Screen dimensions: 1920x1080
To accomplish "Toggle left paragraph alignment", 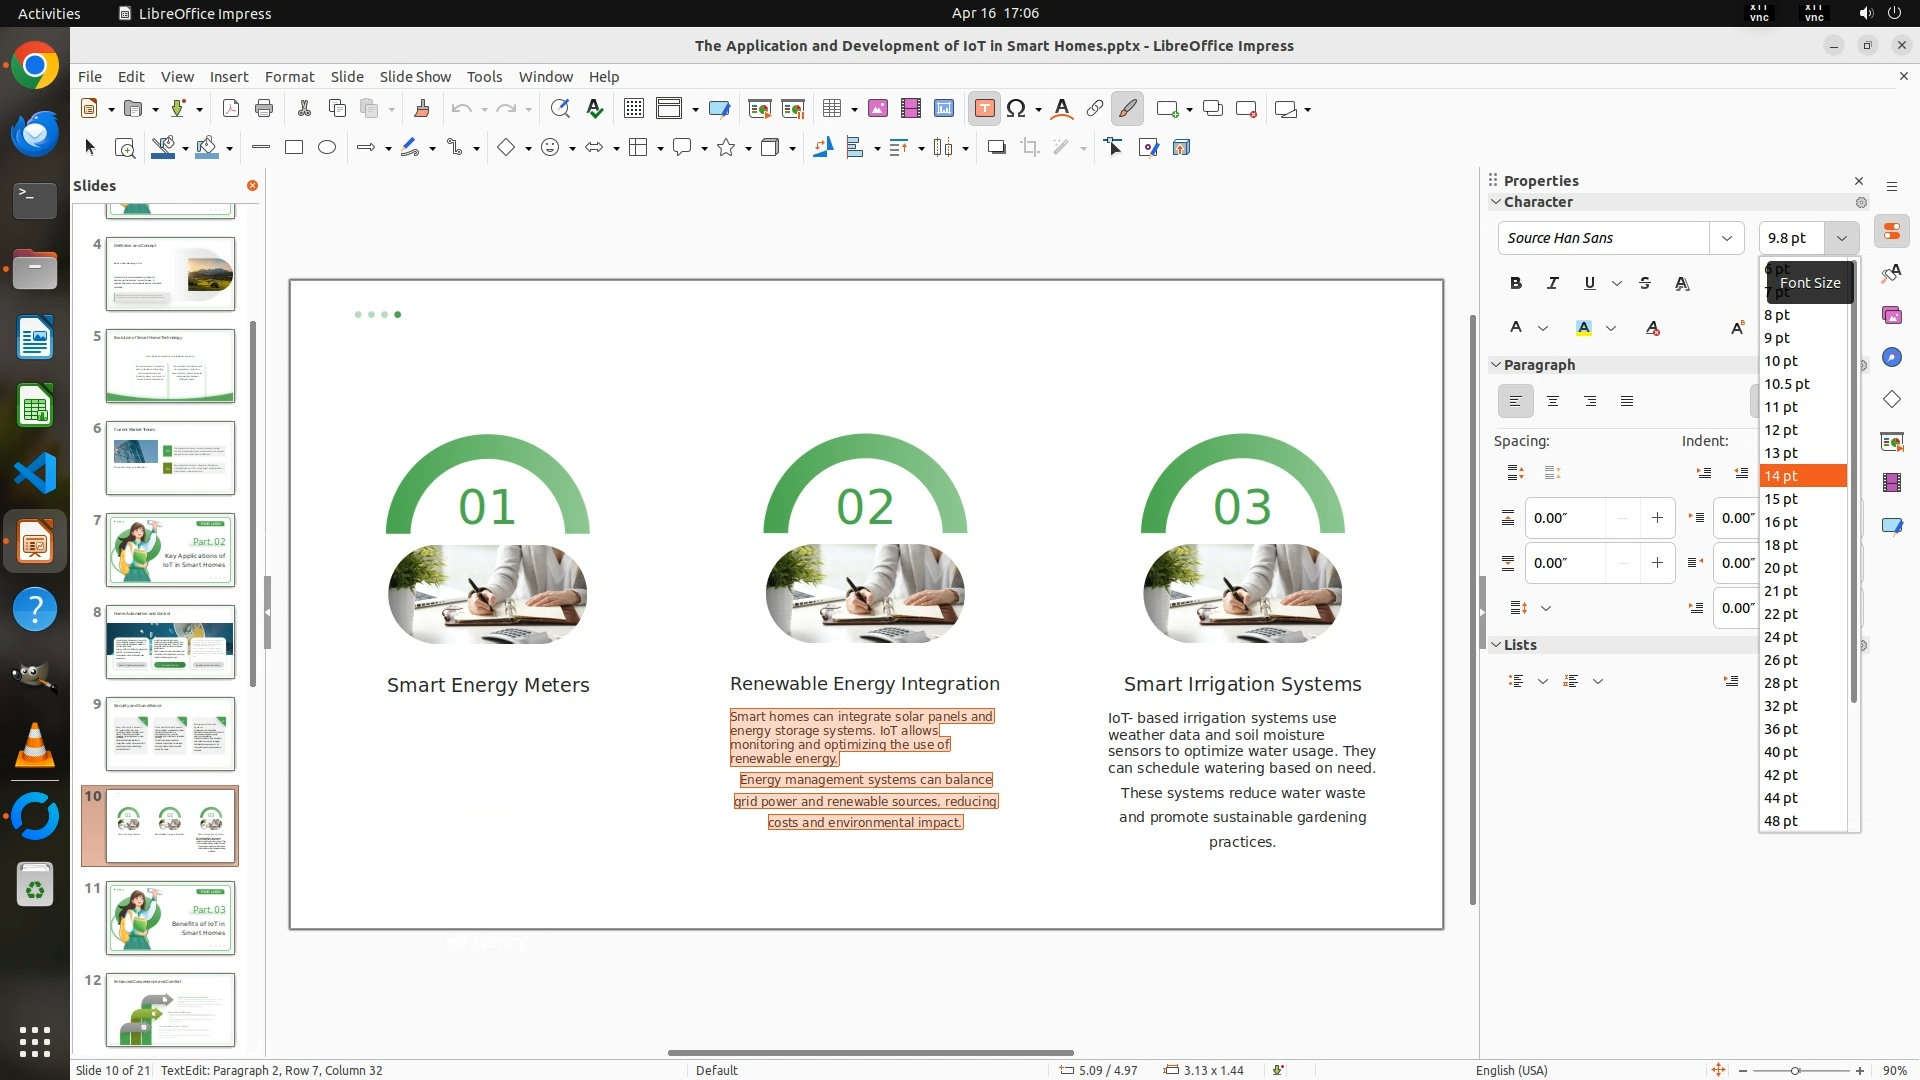I will click(1515, 402).
